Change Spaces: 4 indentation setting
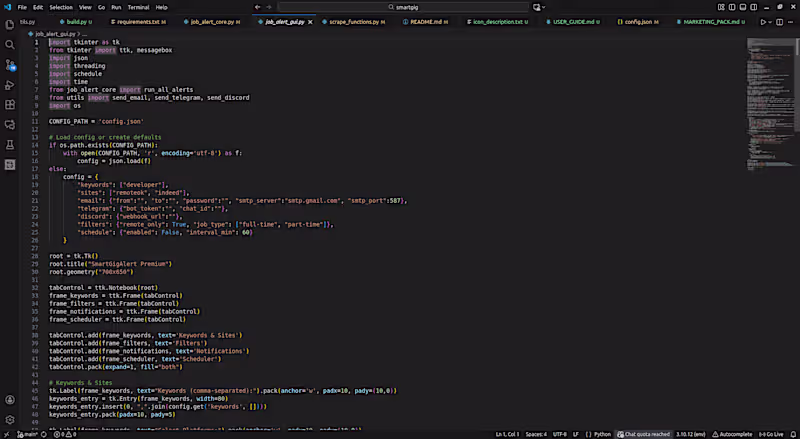Image resolution: width=800 pixels, height=439 pixels. [536, 434]
